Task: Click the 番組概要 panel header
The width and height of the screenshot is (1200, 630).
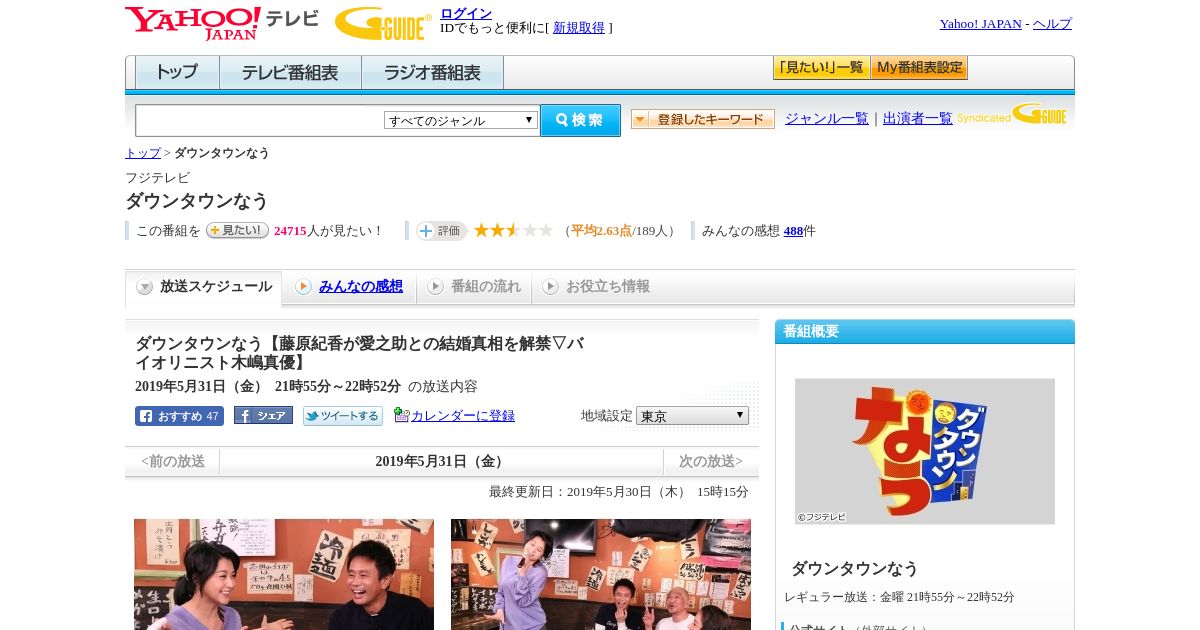Action: 925,332
